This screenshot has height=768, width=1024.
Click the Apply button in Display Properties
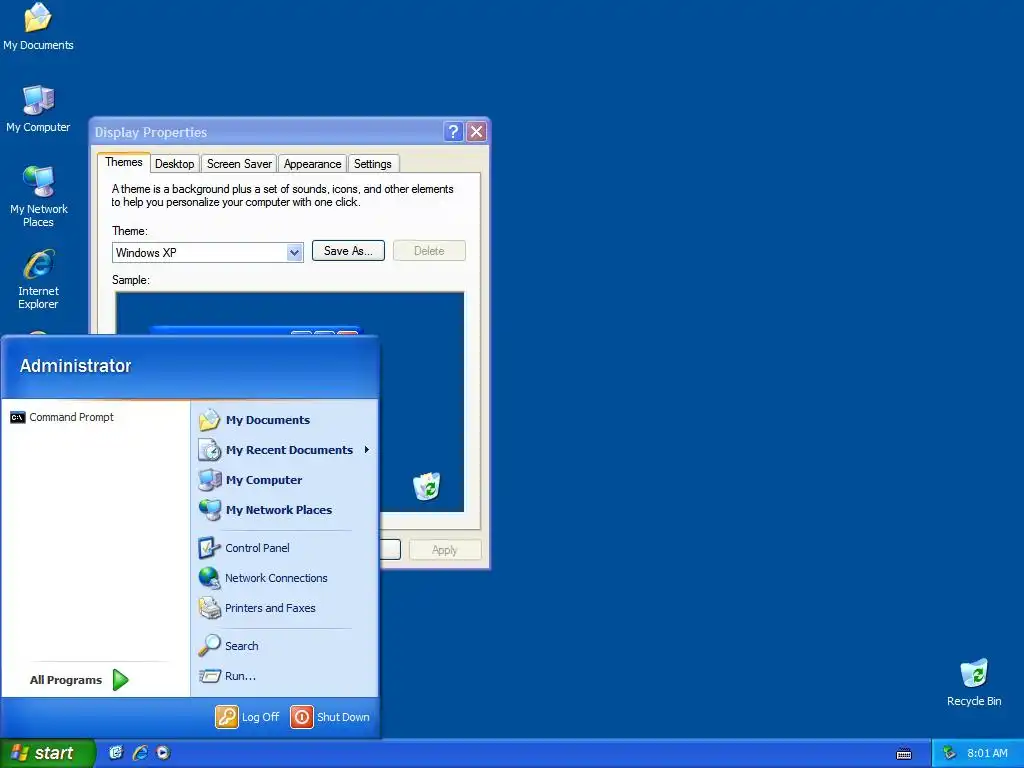click(x=445, y=550)
